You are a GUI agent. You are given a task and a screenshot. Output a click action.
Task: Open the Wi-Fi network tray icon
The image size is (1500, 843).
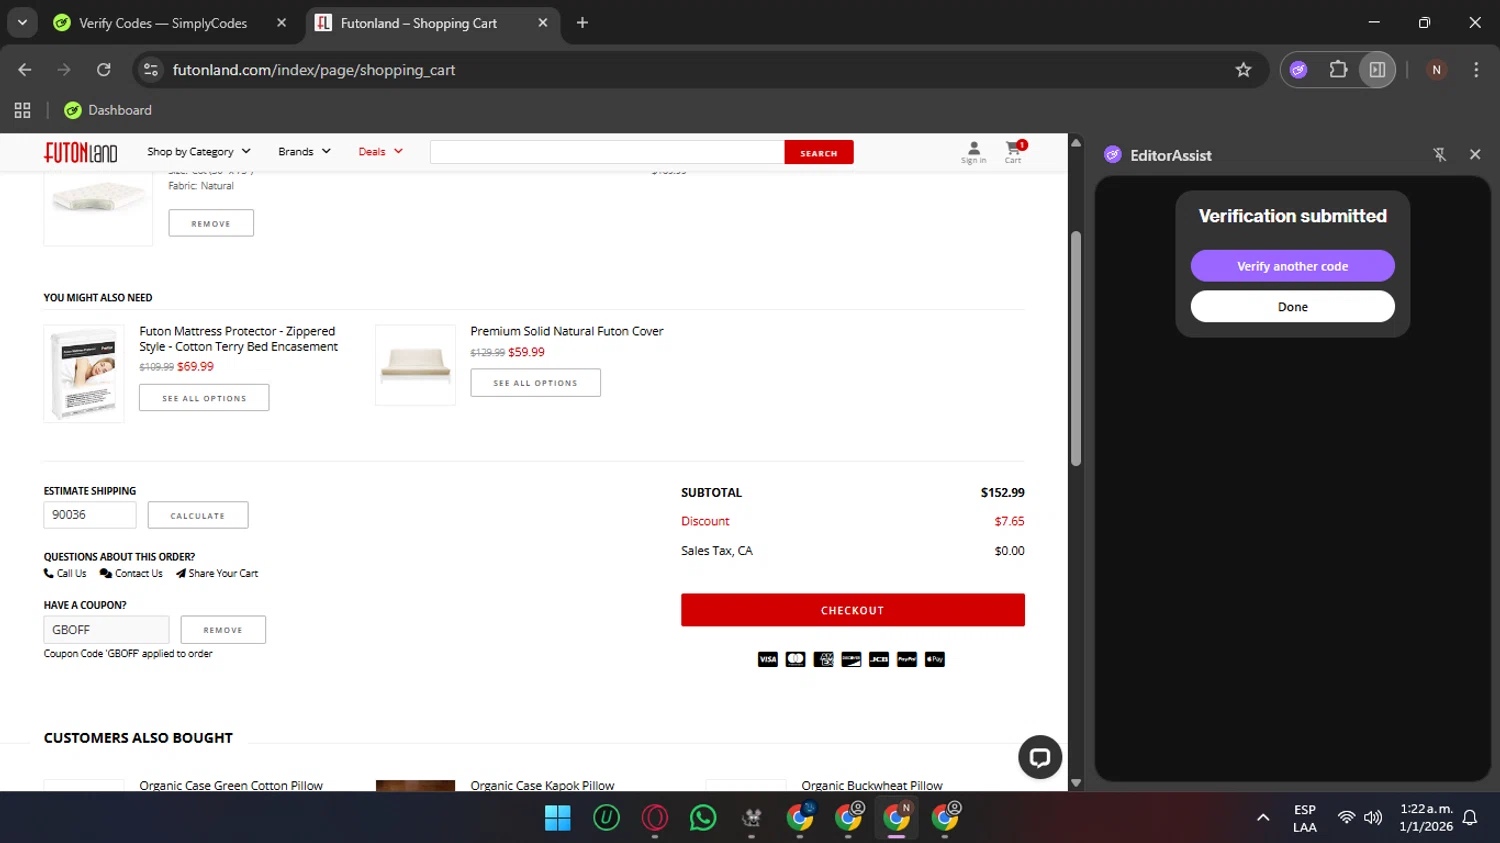pos(1346,818)
